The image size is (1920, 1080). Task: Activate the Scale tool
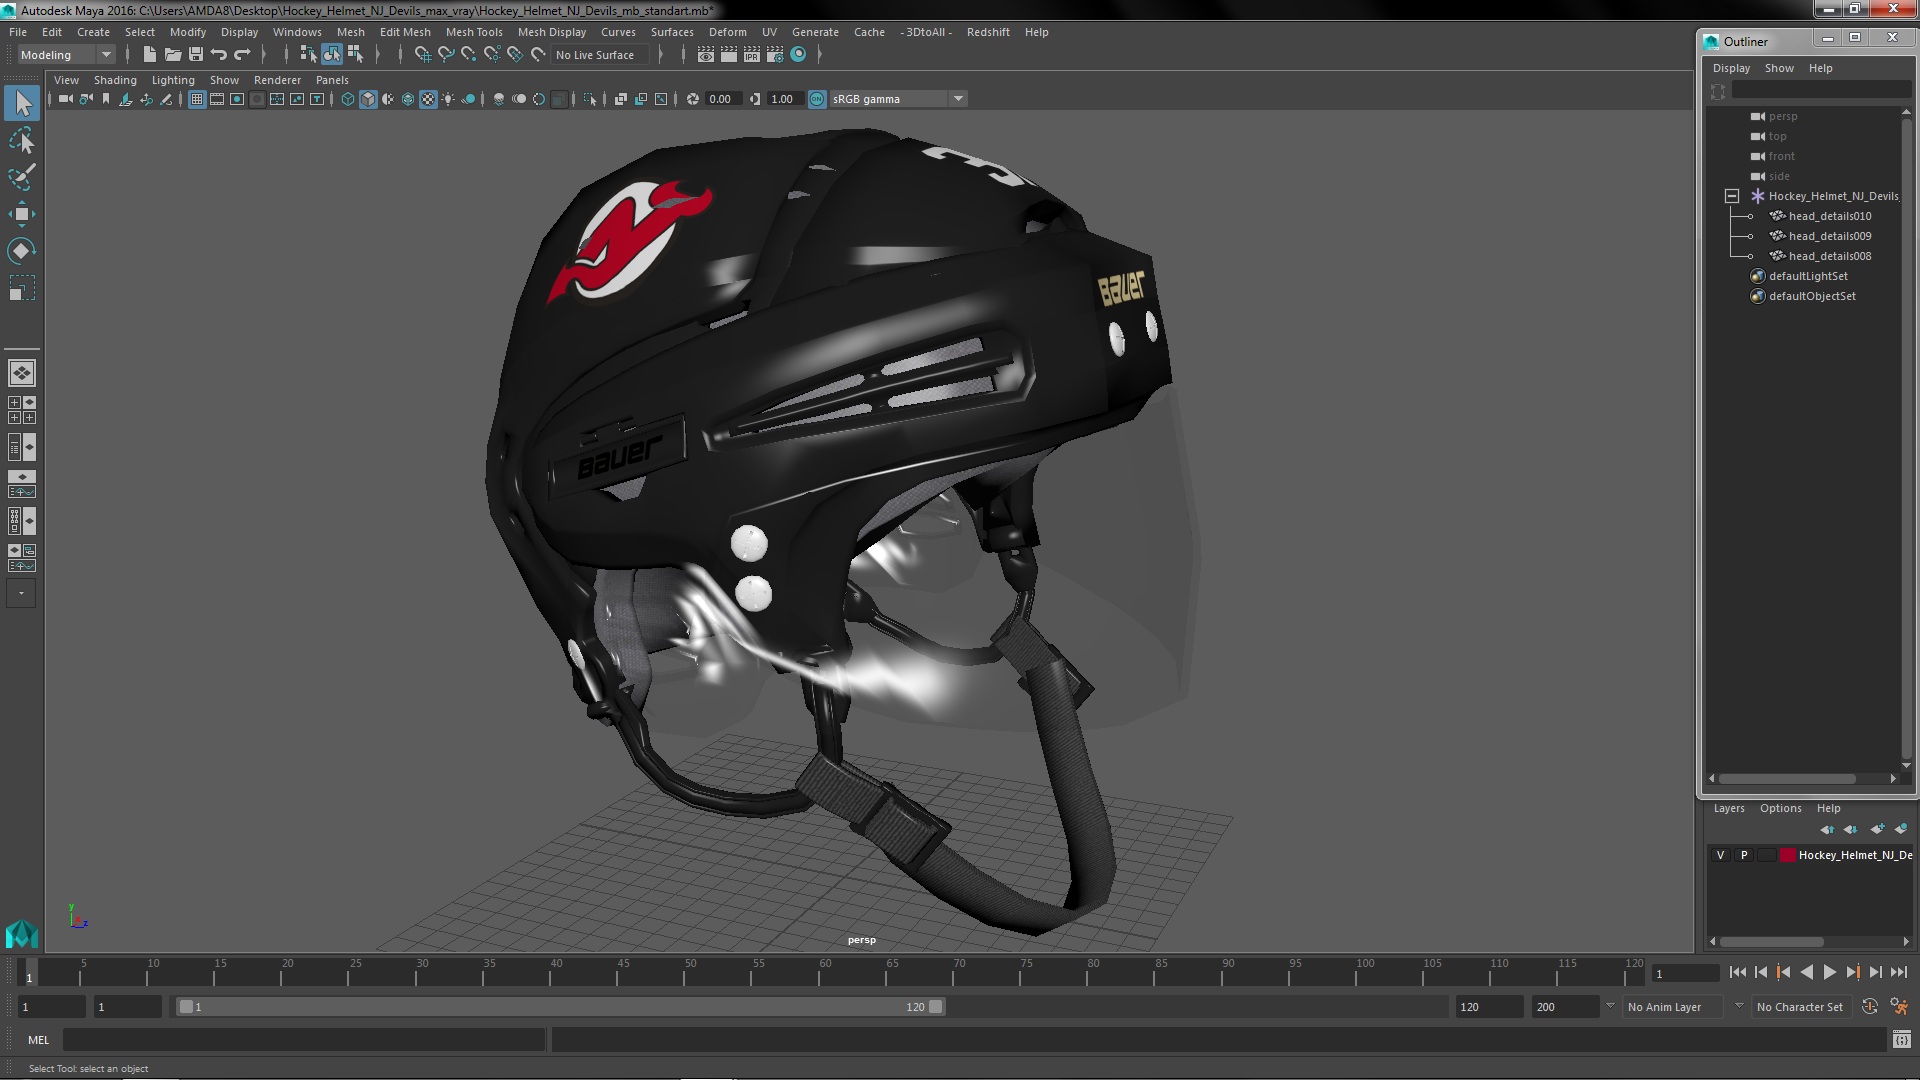pos(22,288)
